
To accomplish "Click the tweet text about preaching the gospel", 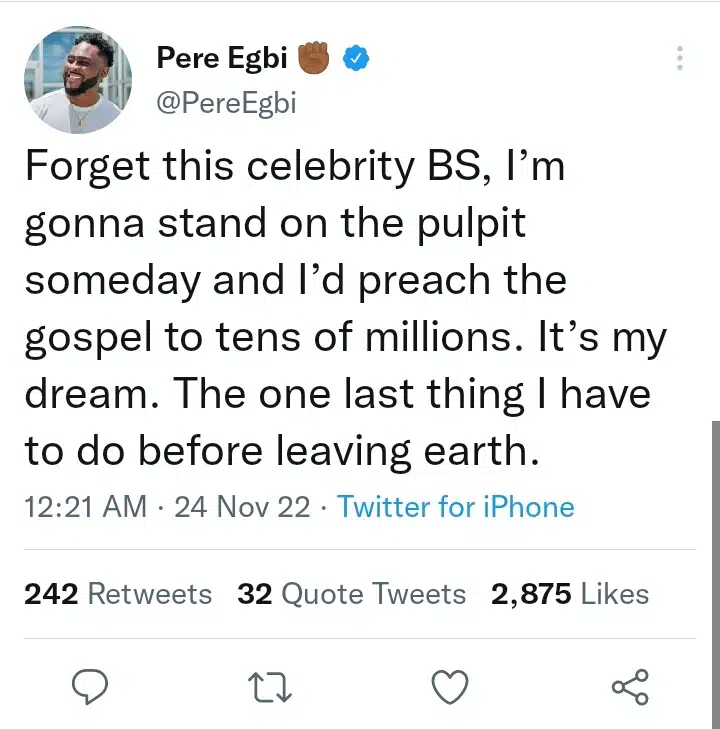I will (x=340, y=309).
